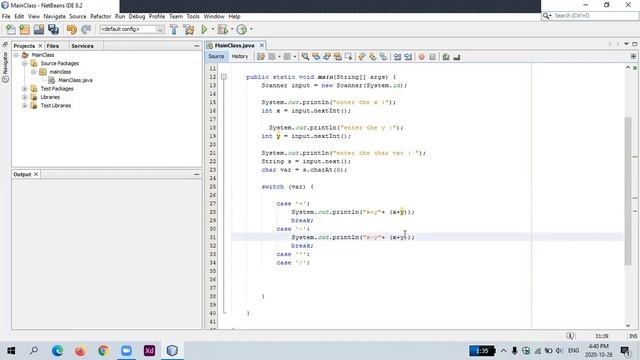Collapse the Source Packages node
Viewport: 640px width, 360px height.
pyautogui.click(x=25, y=63)
